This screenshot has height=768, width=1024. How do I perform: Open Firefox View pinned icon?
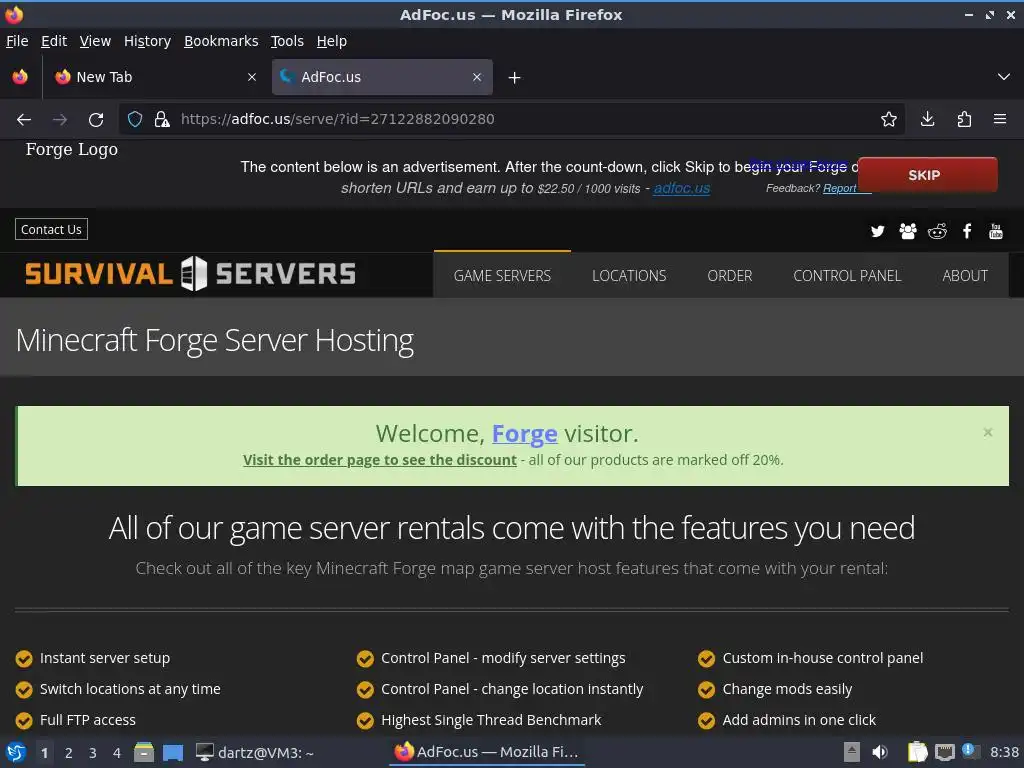(20, 77)
